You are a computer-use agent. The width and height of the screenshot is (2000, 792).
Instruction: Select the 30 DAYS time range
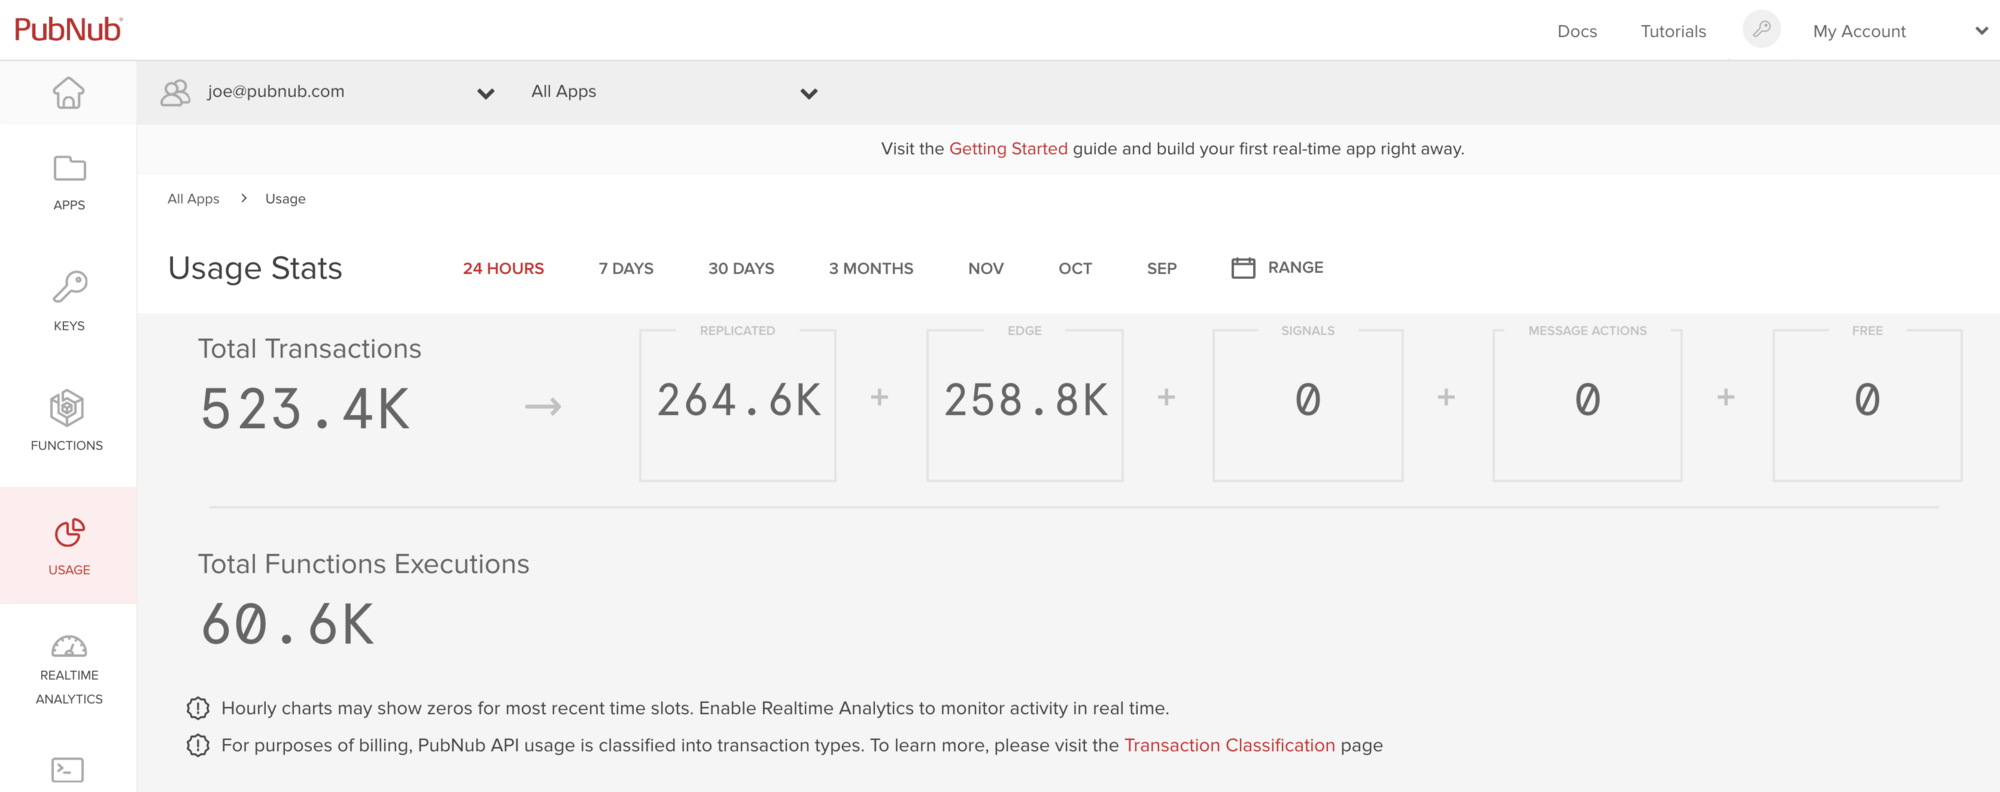point(741,268)
